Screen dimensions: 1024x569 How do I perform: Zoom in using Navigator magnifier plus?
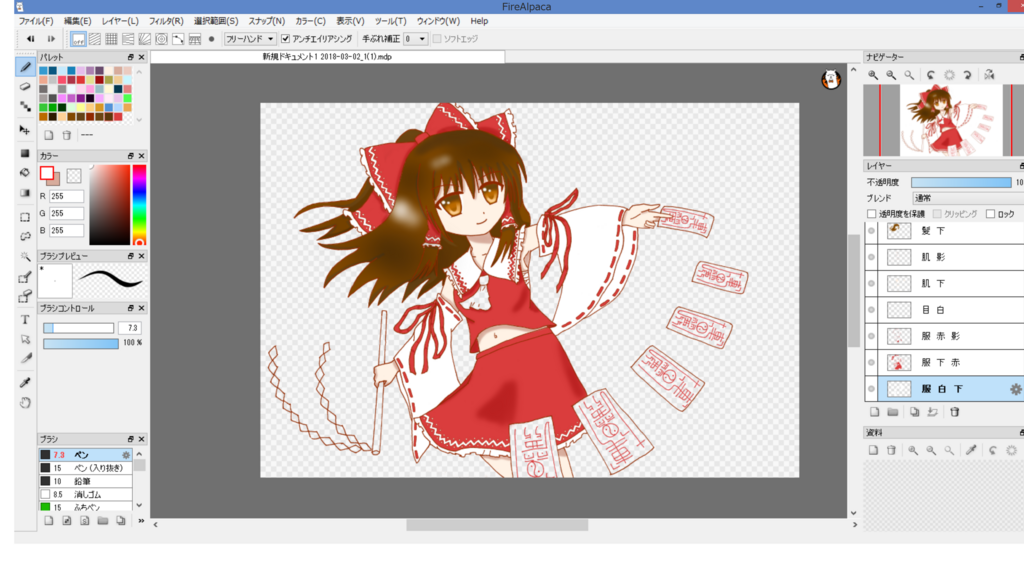[x=873, y=75]
